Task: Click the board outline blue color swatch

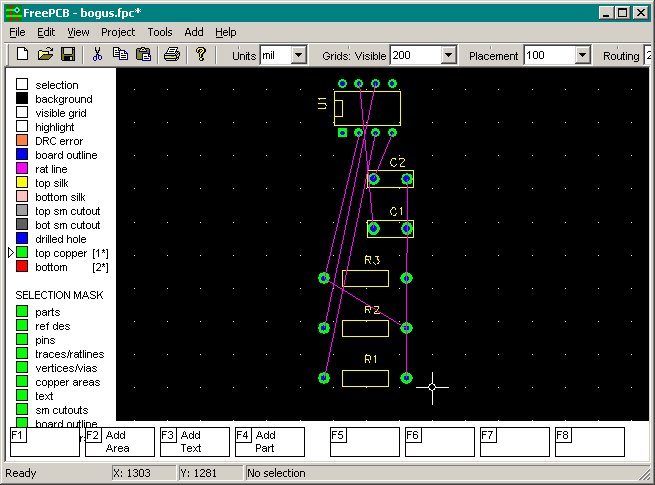Action: tap(22, 155)
